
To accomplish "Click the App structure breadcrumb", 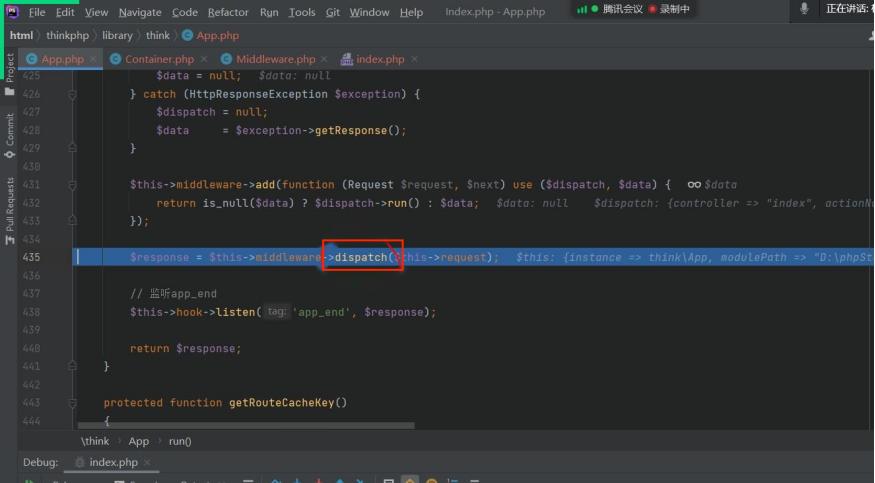I will tap(138, 441).
